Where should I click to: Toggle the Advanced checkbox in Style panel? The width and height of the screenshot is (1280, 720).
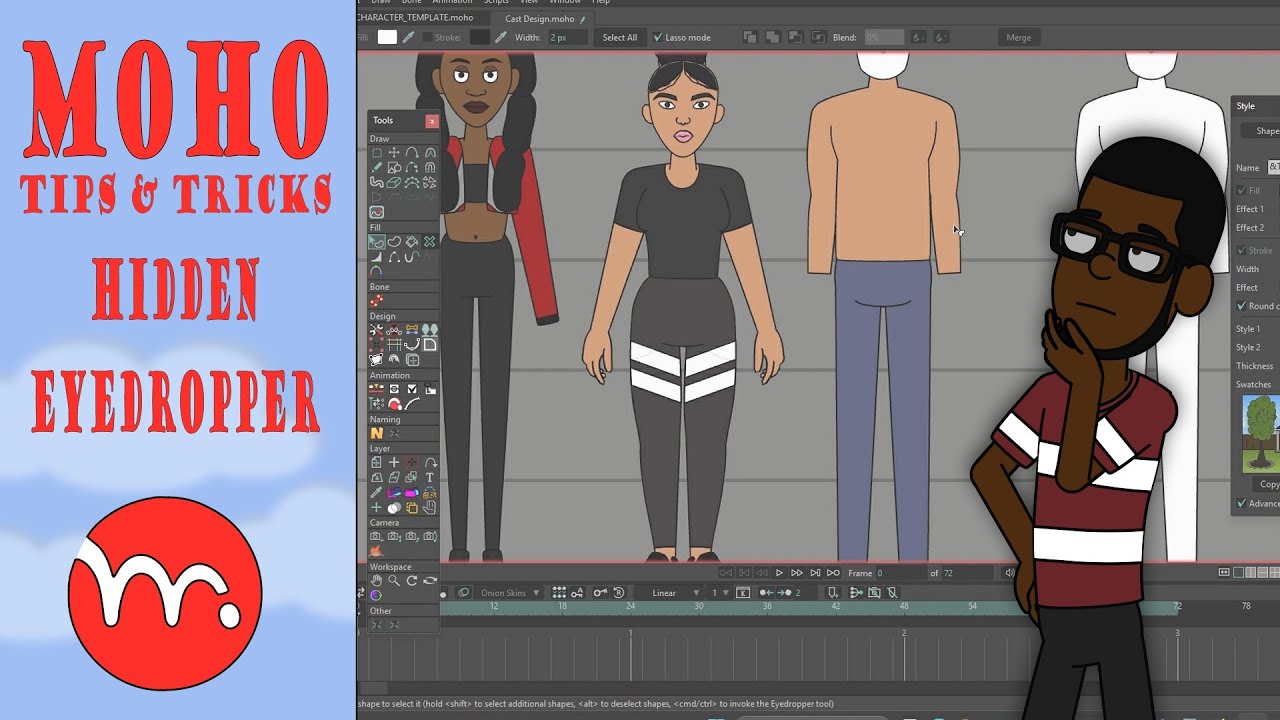point(1242,503)
